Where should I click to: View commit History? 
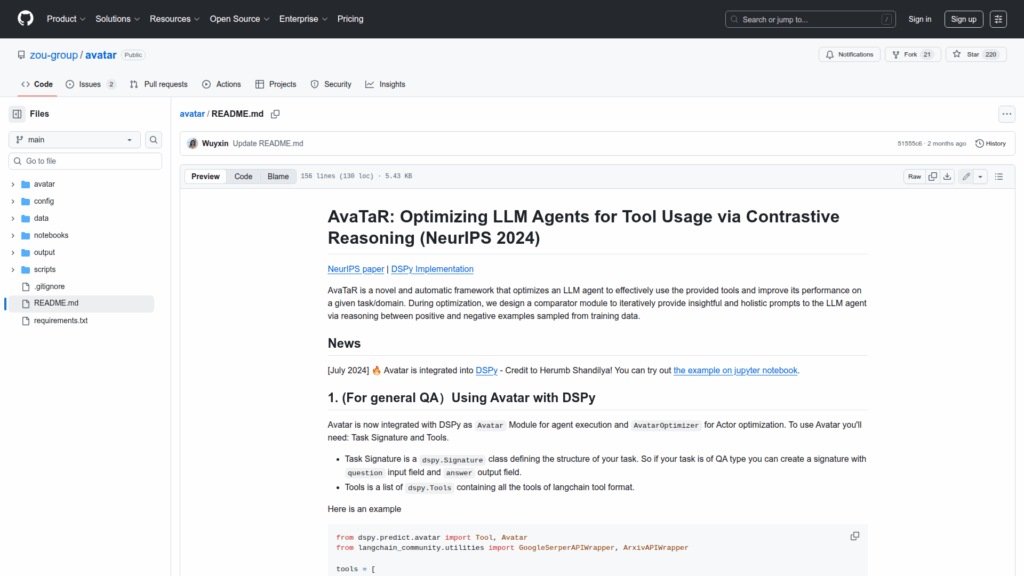(991, 144)
